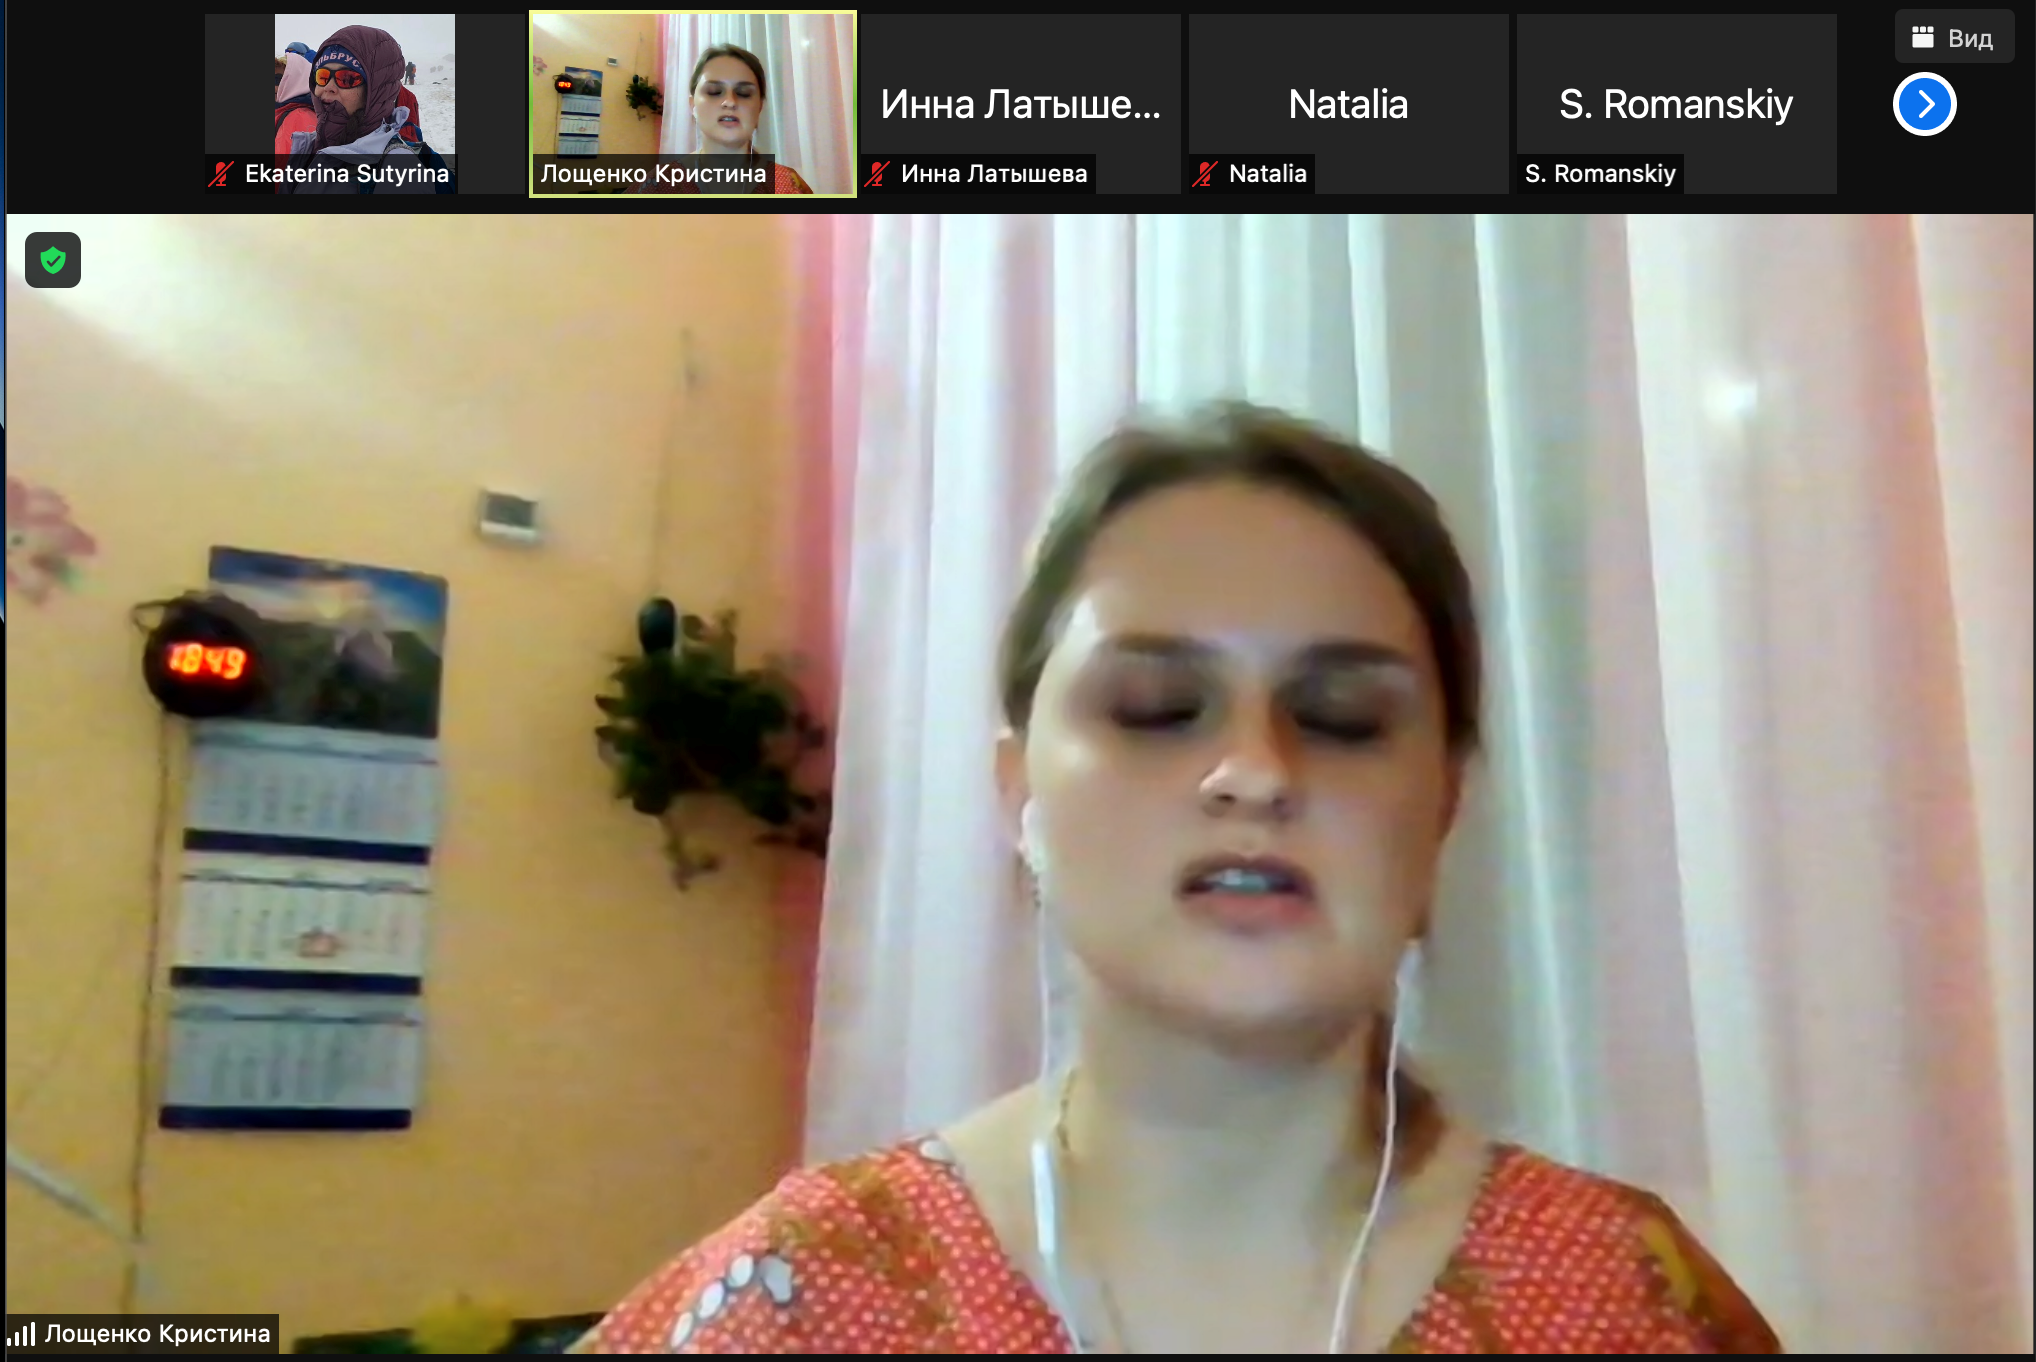Show next participants with blue arrow button
This screenshot has height=1362, width=2036.
click(x=1924, y=104)
